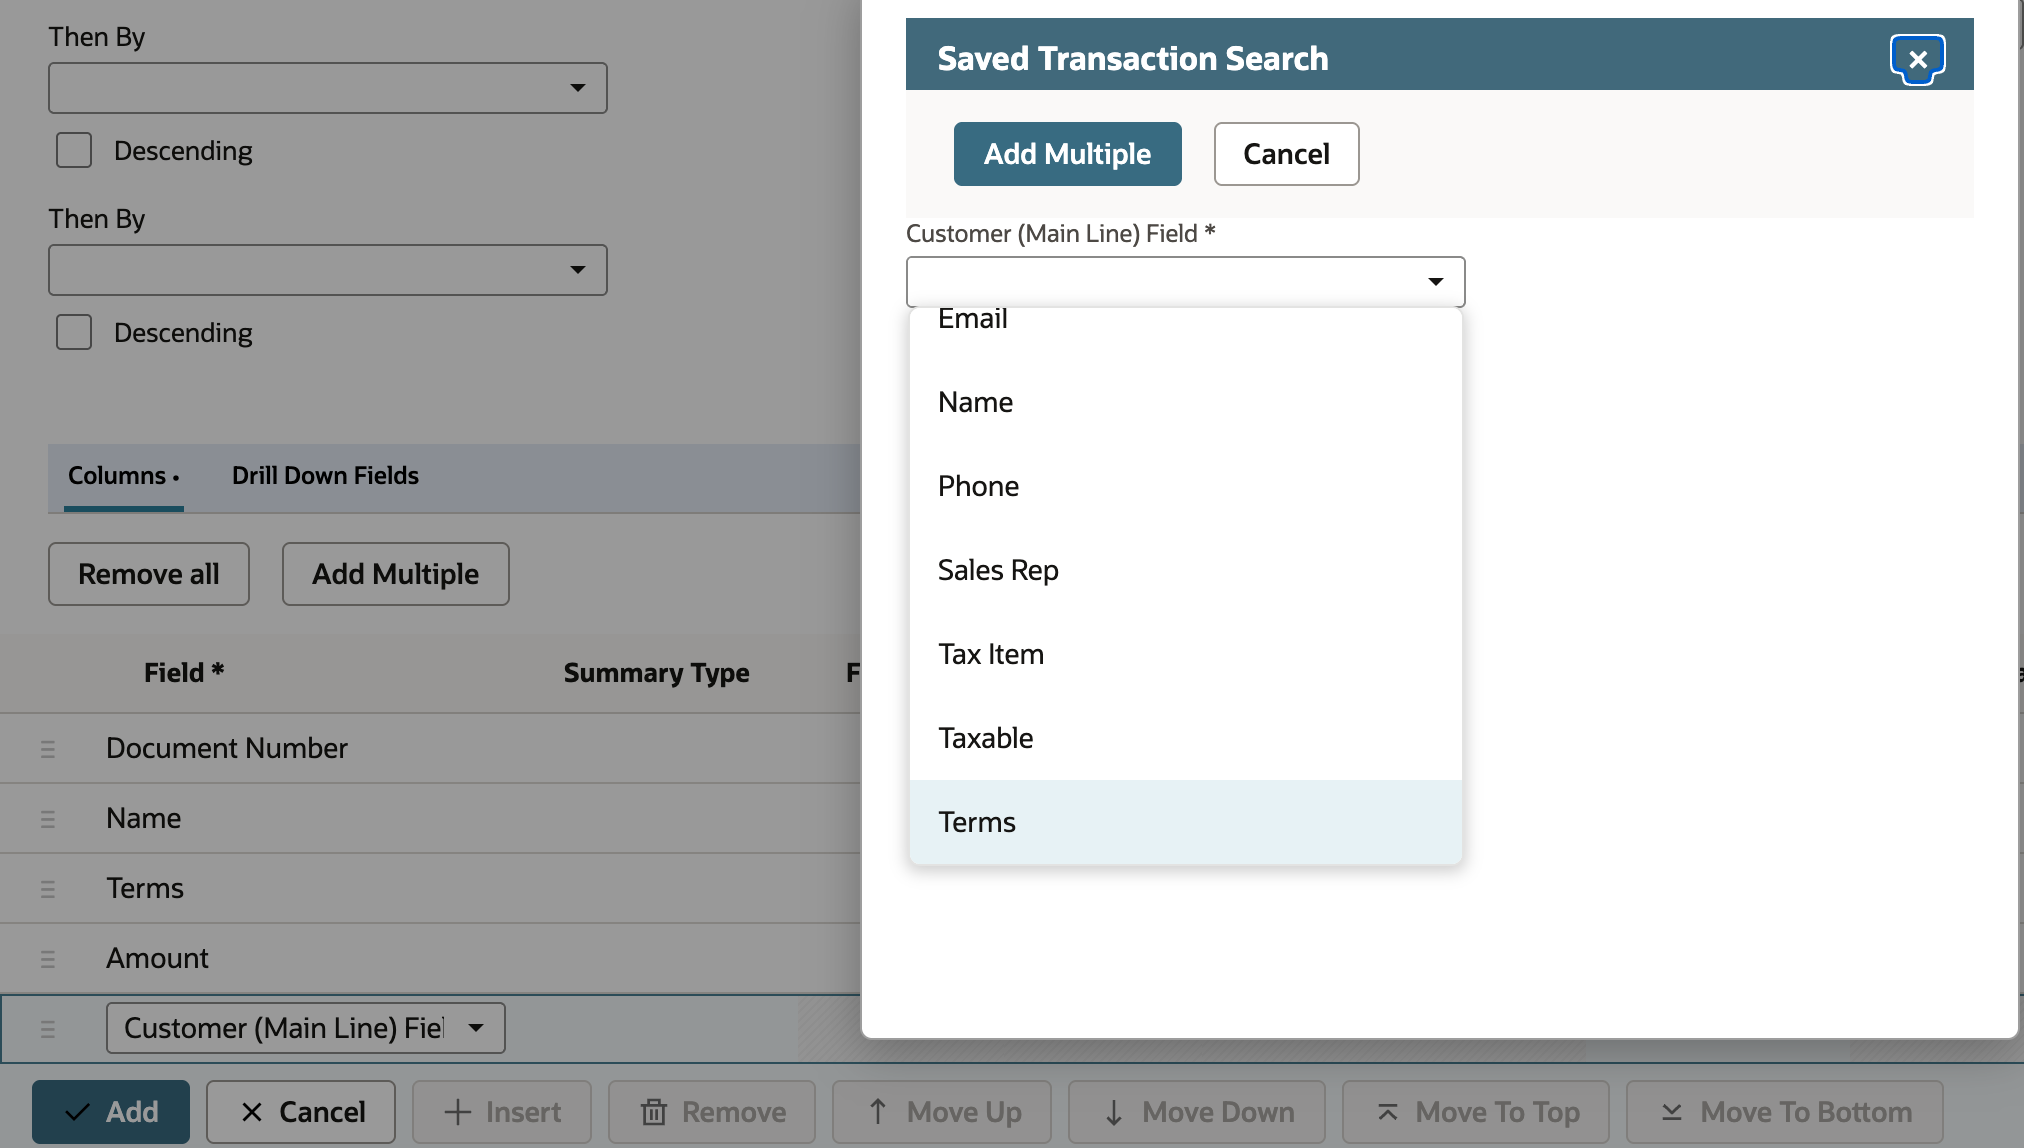This screenshot has height=1148, width=2024.
Task: Click the Move Down button
Action: [1197, 1112]
